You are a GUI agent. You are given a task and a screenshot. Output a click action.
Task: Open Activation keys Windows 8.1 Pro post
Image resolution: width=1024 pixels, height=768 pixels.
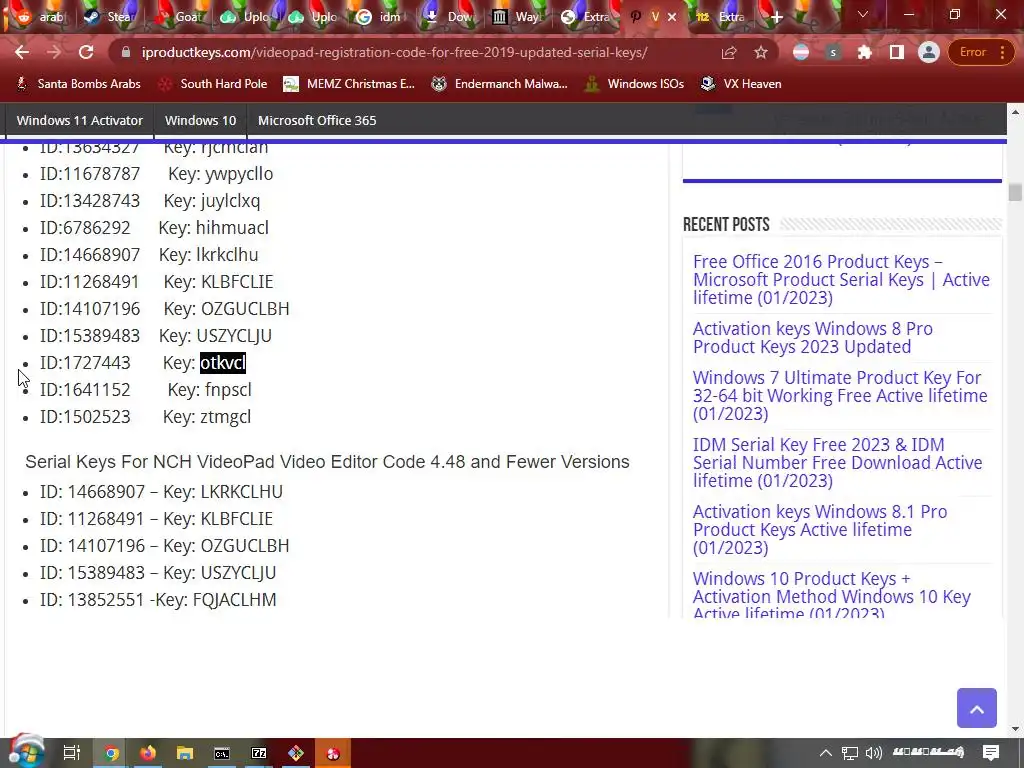point(820,530)
